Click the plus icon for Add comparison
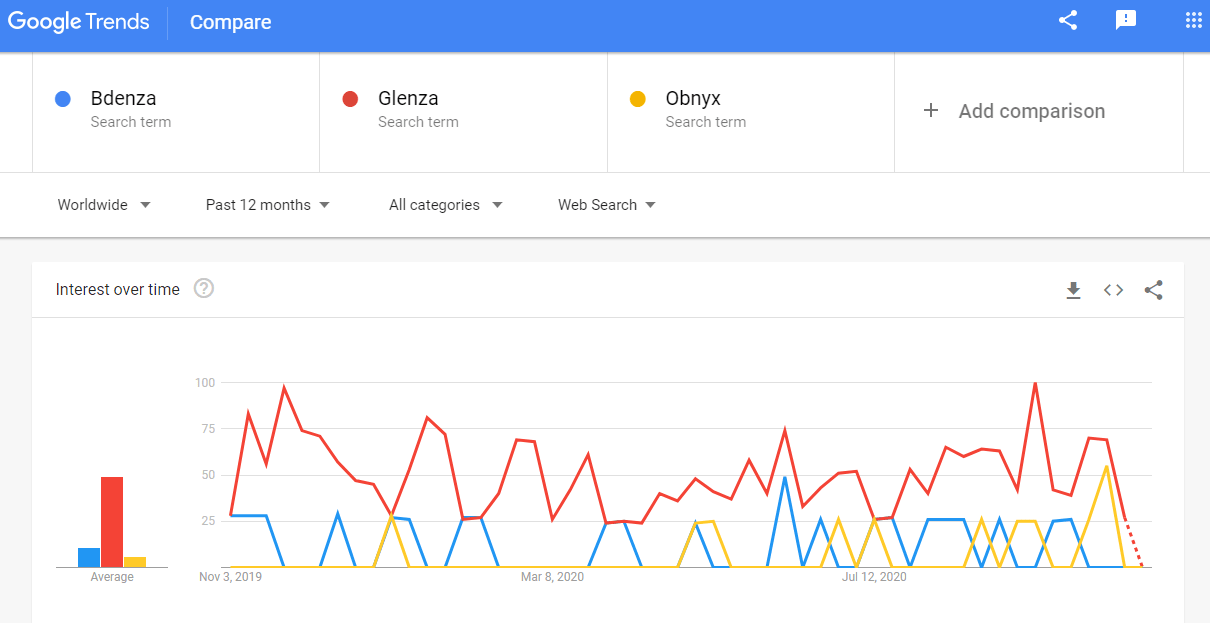 point(931,111)
